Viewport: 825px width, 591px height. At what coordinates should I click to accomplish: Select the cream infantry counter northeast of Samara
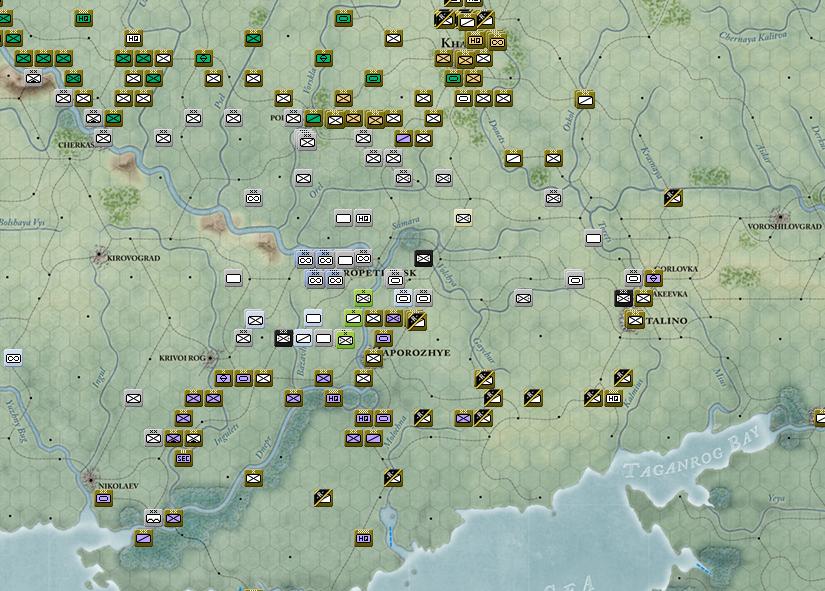[463, 218]
